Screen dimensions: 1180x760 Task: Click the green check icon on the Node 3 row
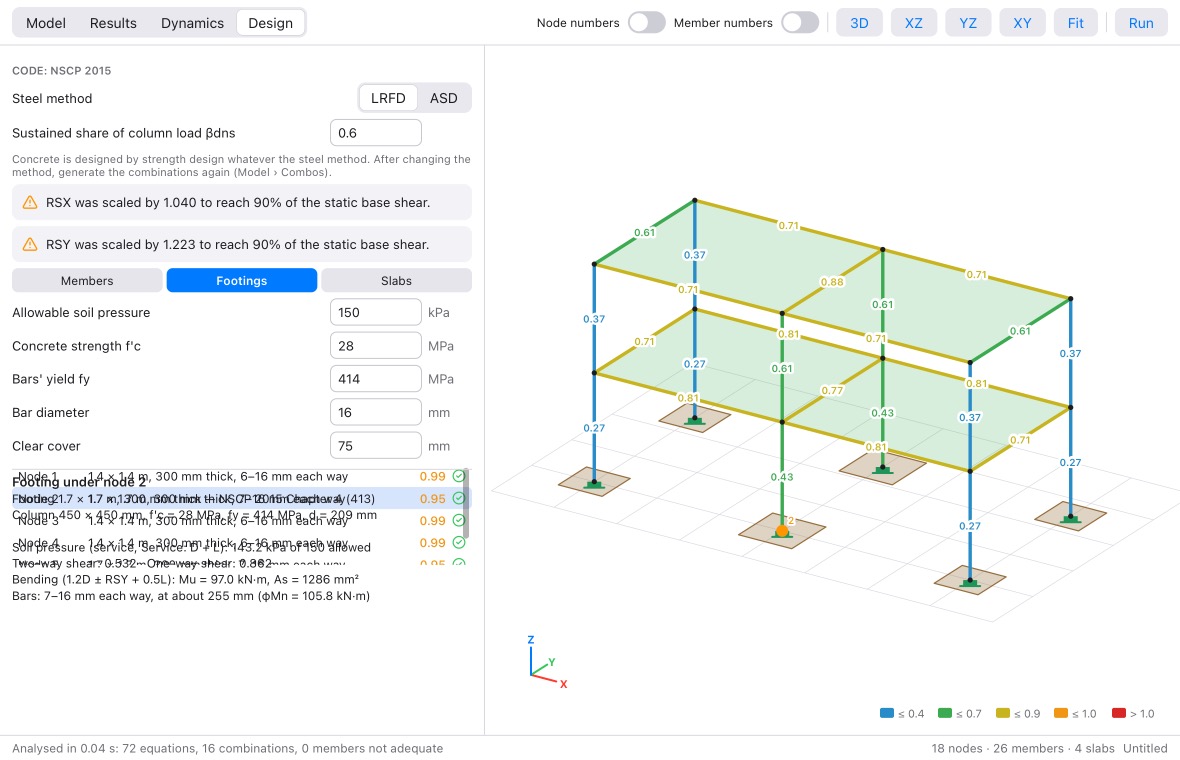[x=459, y=521]
